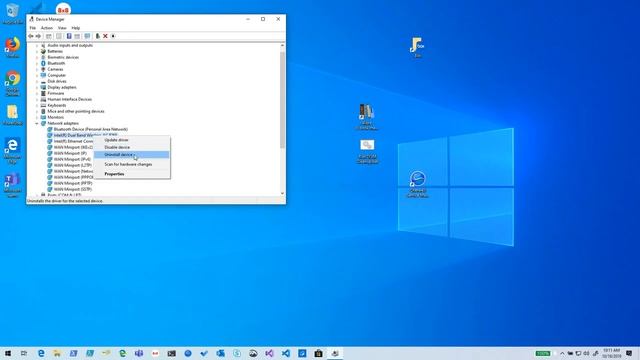Open the Help menu
640x360 pixels.
click(x=76, y=28)
